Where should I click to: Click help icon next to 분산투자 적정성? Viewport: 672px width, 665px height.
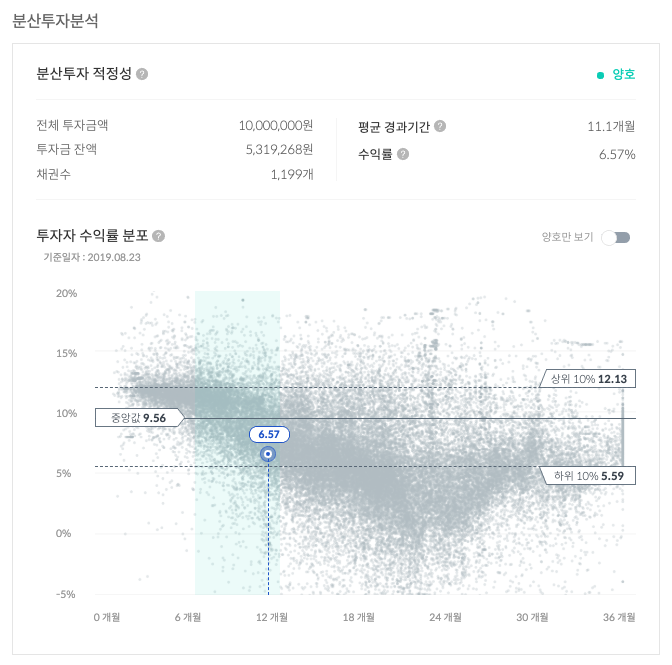tap(142, 74)
